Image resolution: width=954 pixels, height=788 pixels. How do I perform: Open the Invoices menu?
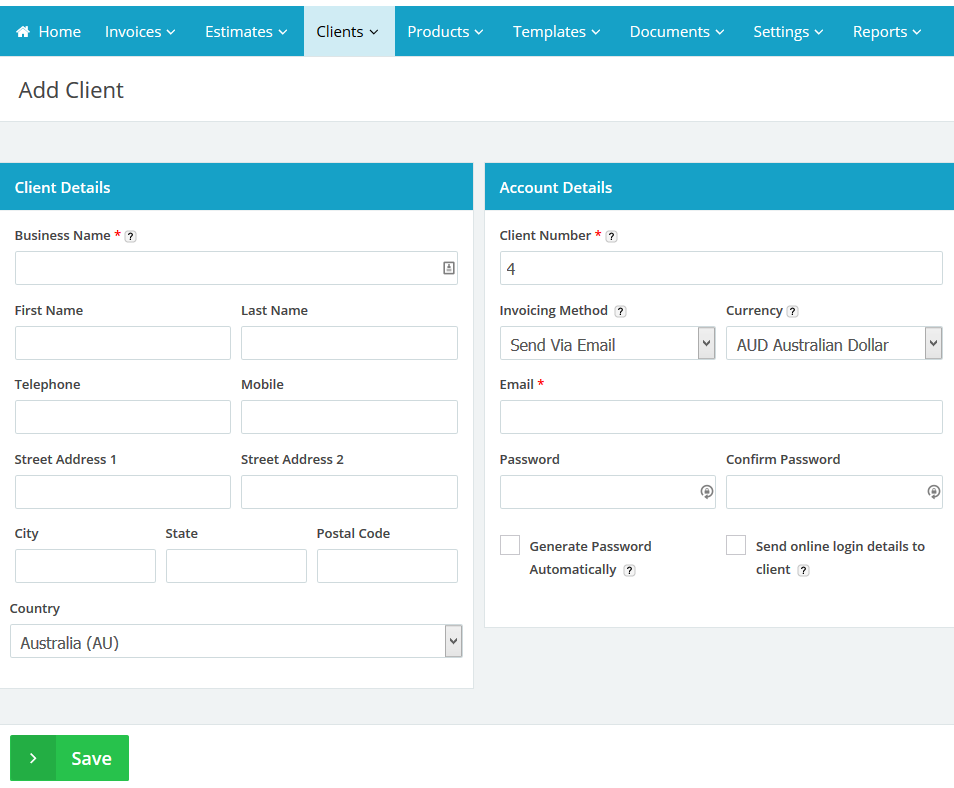[x=140, y=32]
